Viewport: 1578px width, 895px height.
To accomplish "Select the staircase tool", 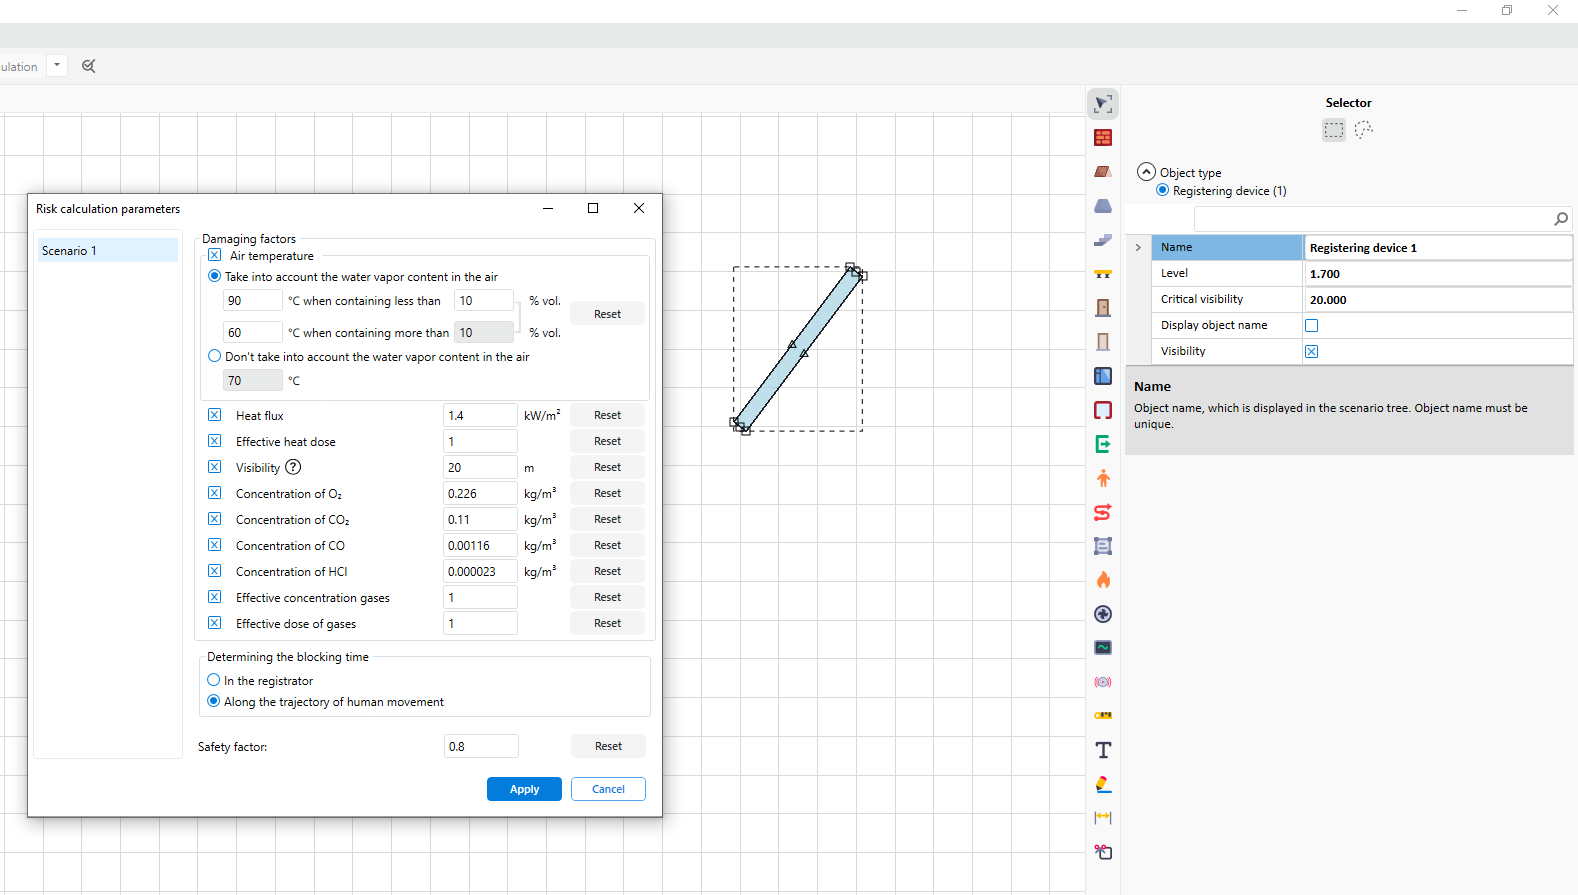I will click(1103, 240).
